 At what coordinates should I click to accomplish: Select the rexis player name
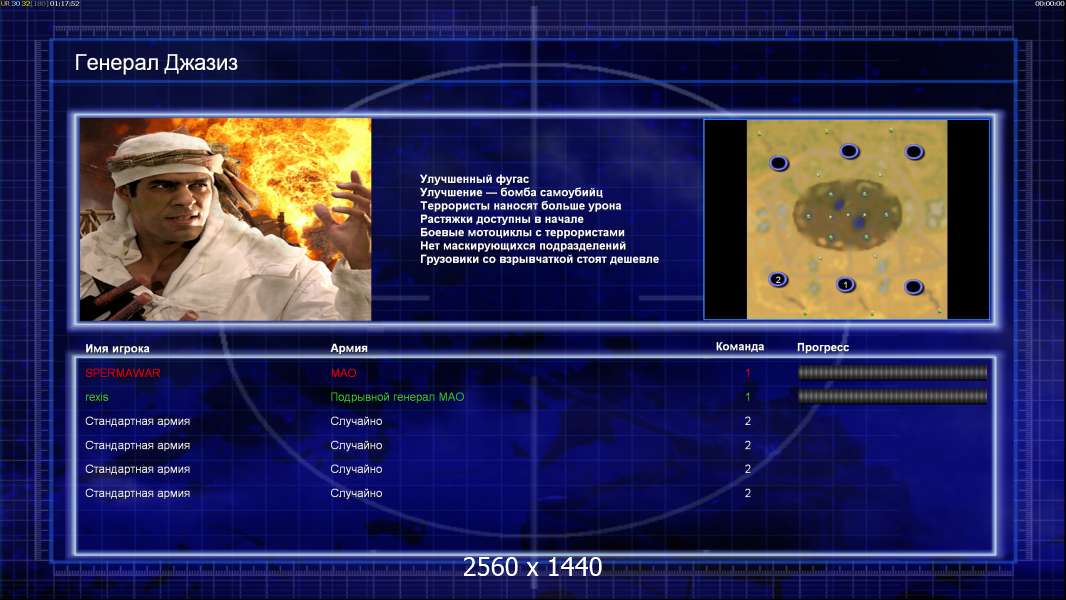click(x=97, y=397)
